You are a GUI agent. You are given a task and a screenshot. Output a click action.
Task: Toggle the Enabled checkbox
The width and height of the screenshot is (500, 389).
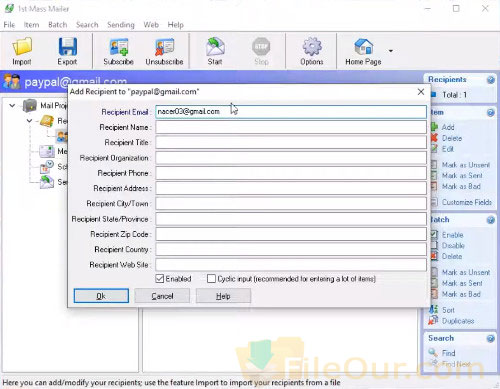click(x=160, y=278)
